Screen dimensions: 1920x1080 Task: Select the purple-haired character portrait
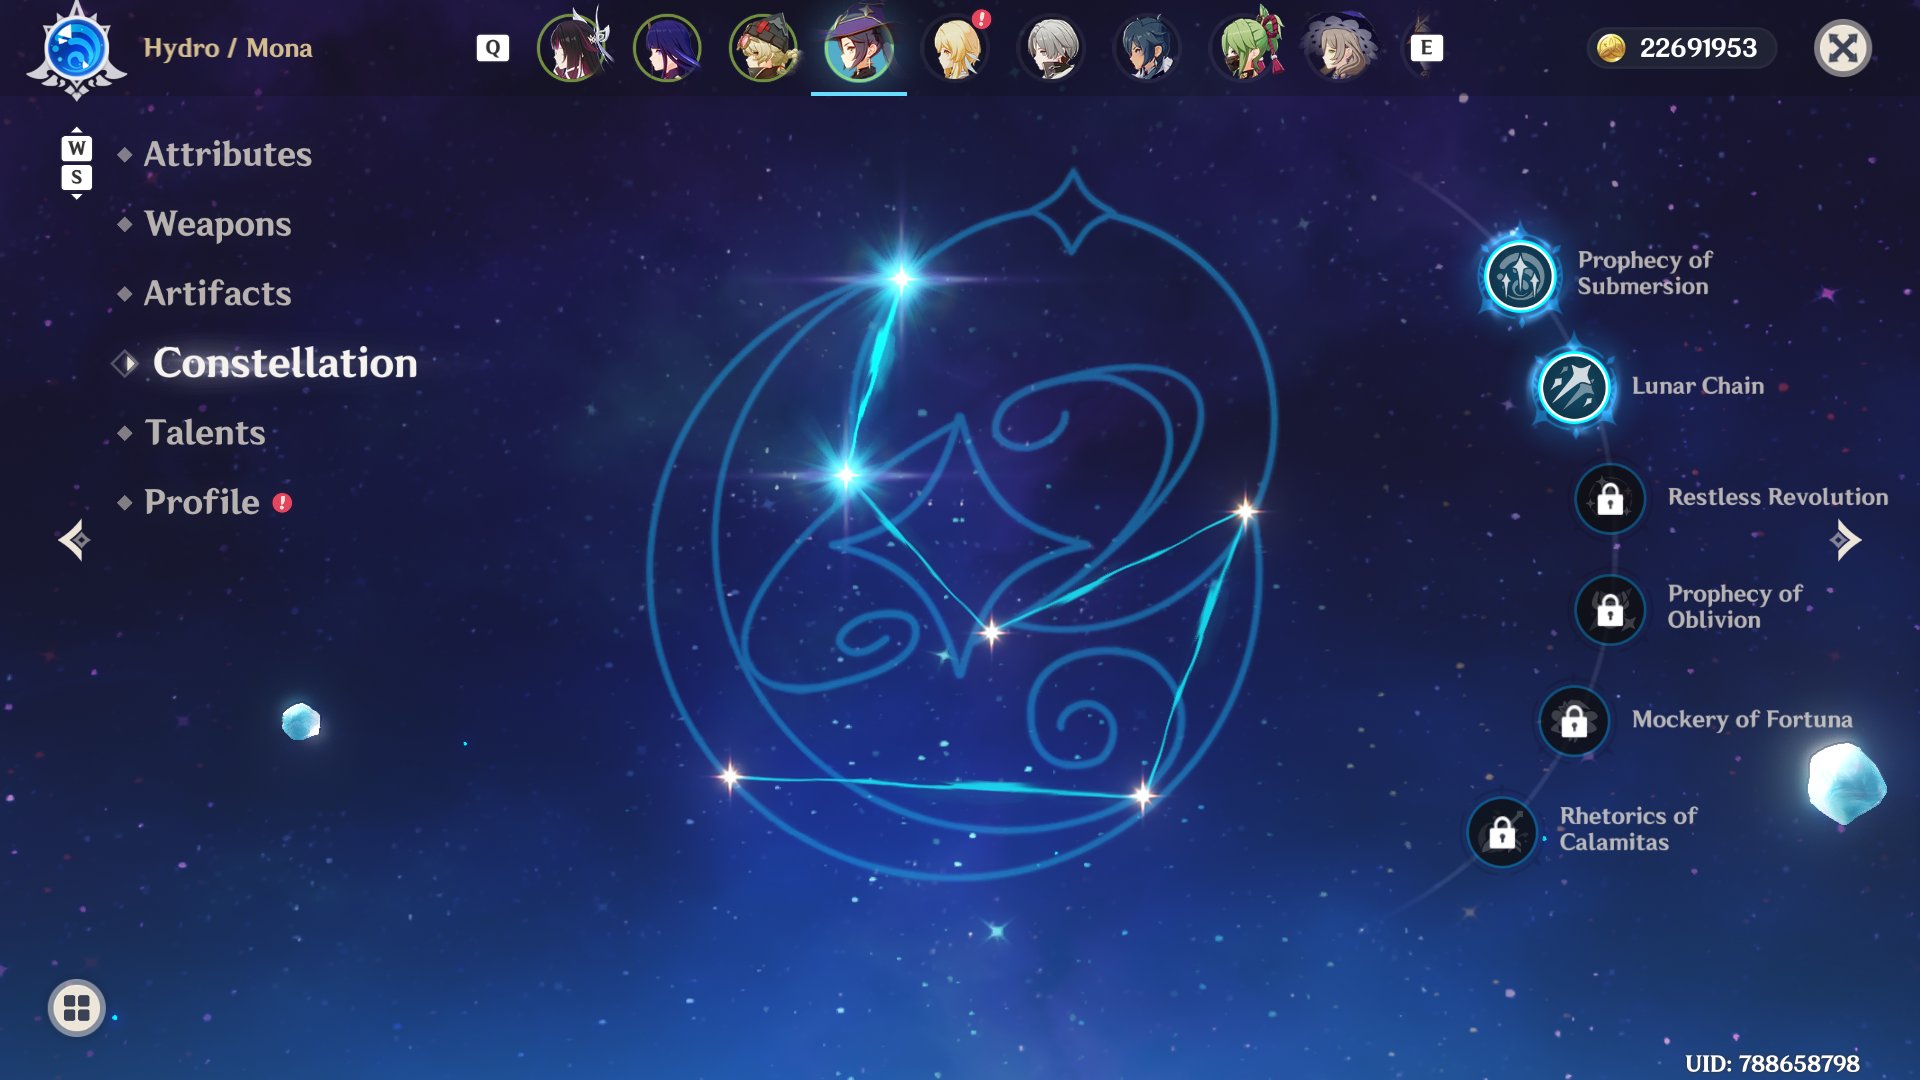coord(667,47)
